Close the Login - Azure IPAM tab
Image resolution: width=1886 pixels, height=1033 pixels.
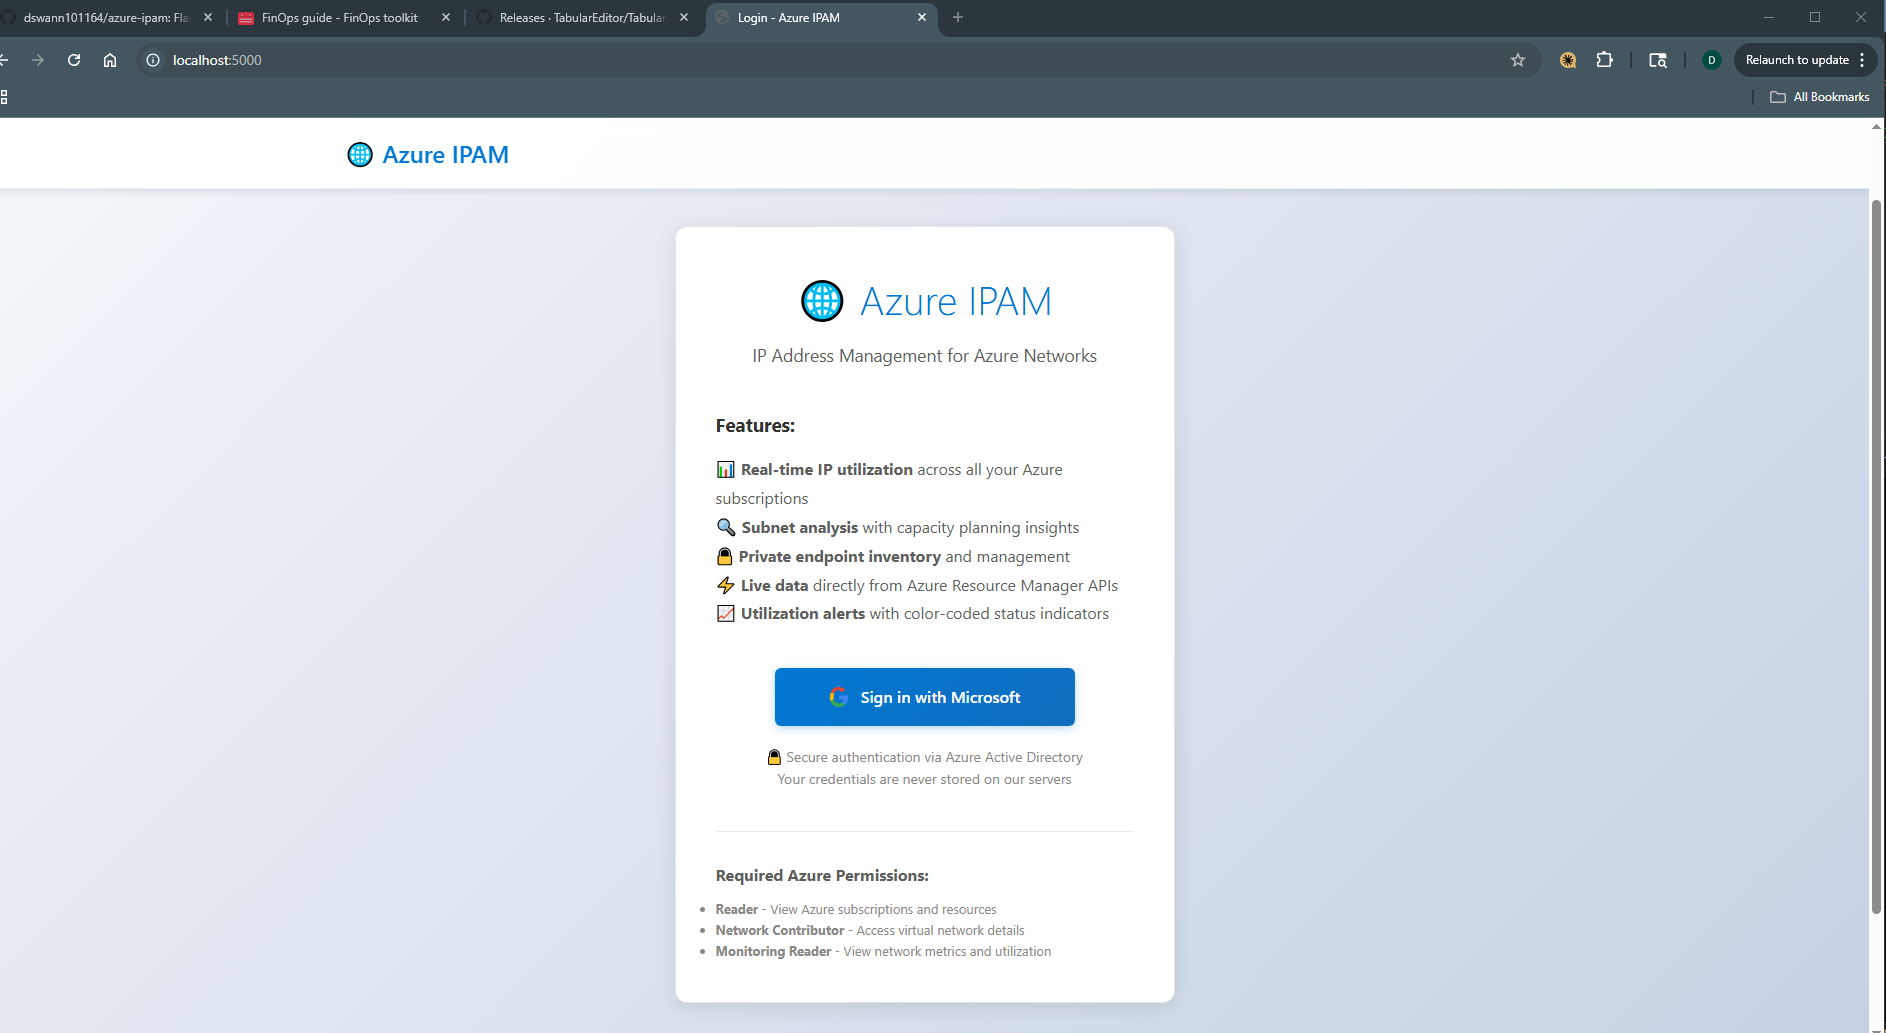922,18
